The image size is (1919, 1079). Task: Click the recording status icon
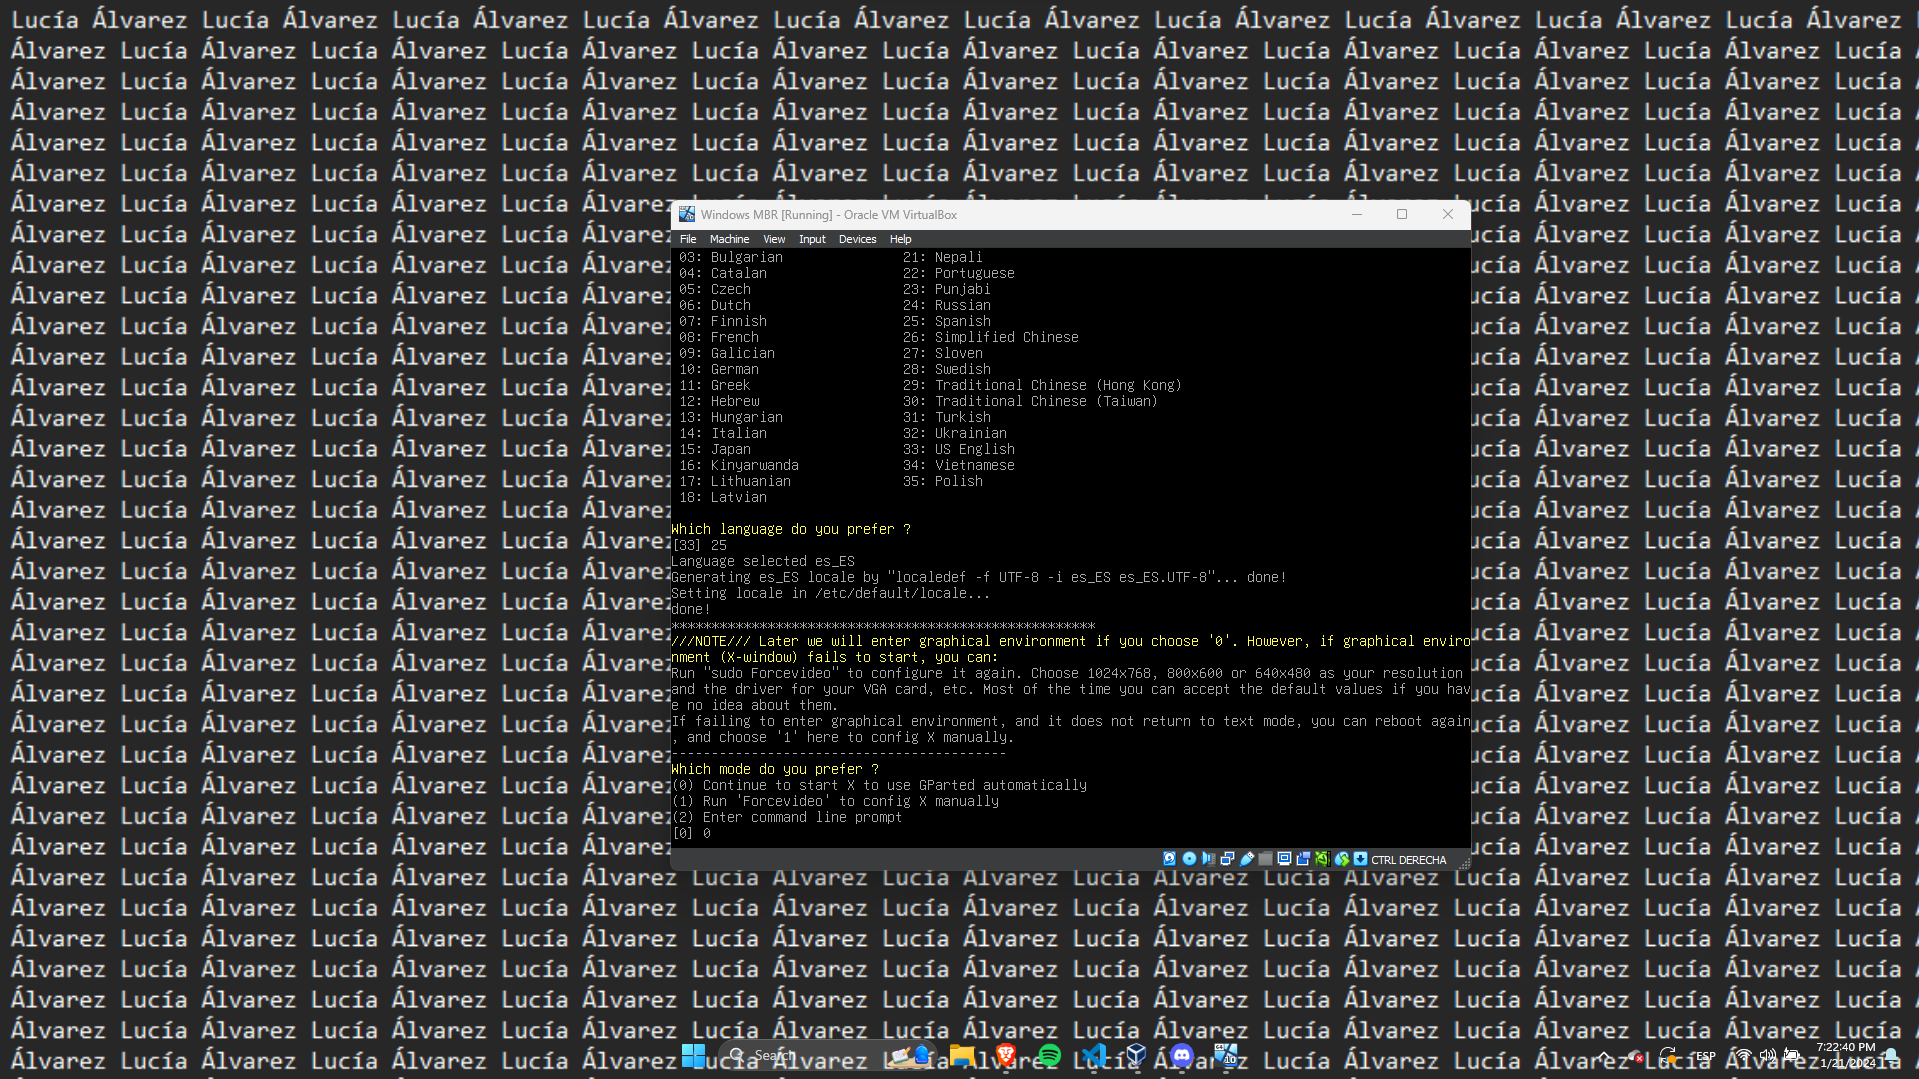(1303, 859)
